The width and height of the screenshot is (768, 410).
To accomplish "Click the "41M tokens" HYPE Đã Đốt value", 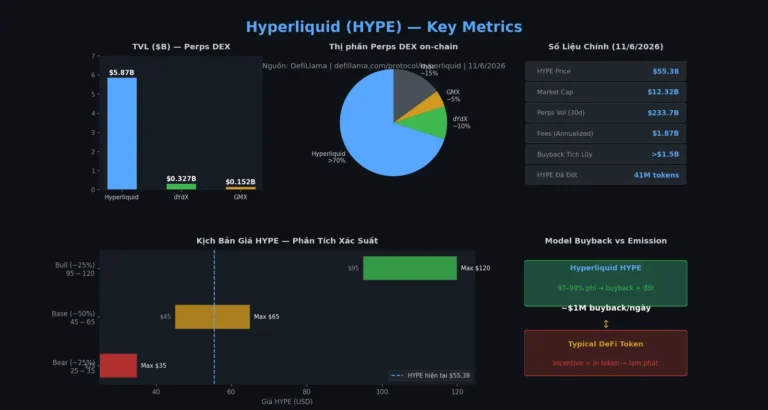I will (x=656, y=175).
